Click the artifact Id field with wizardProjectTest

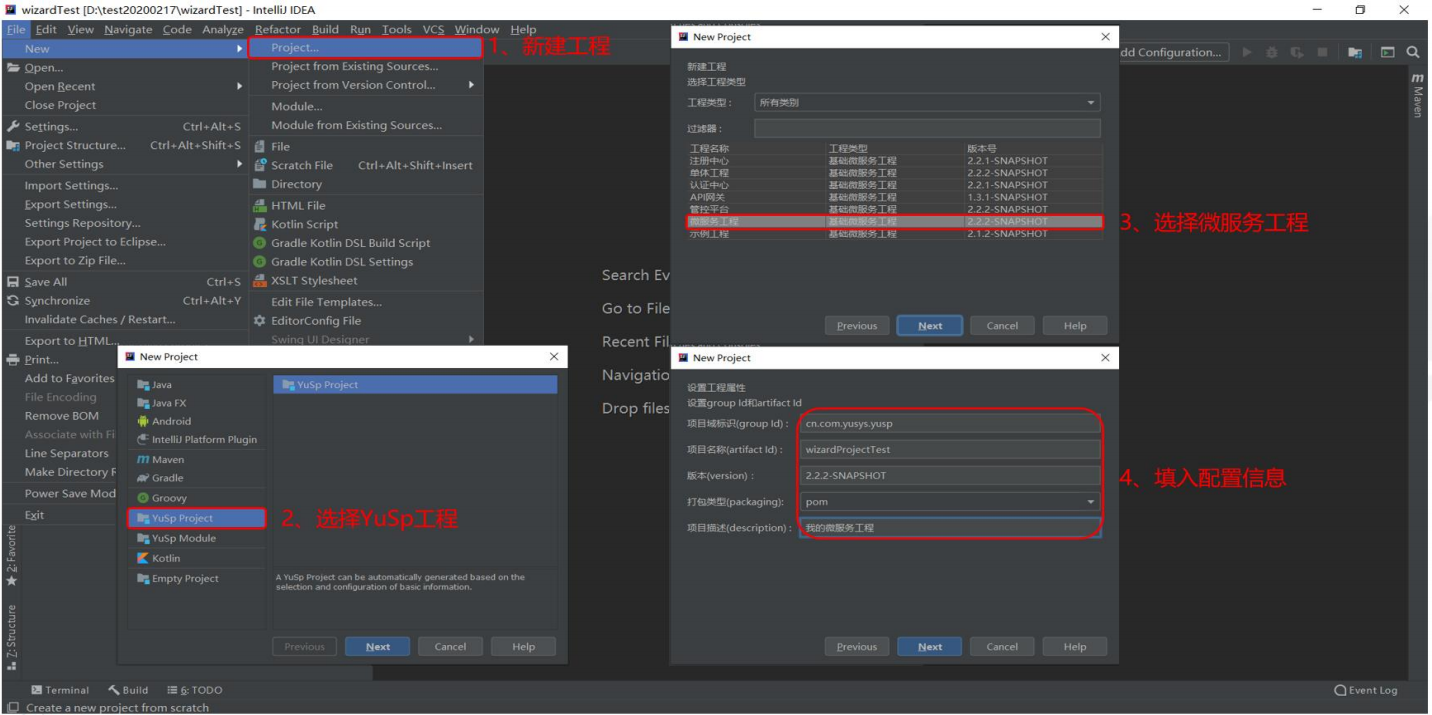[949, 450]
